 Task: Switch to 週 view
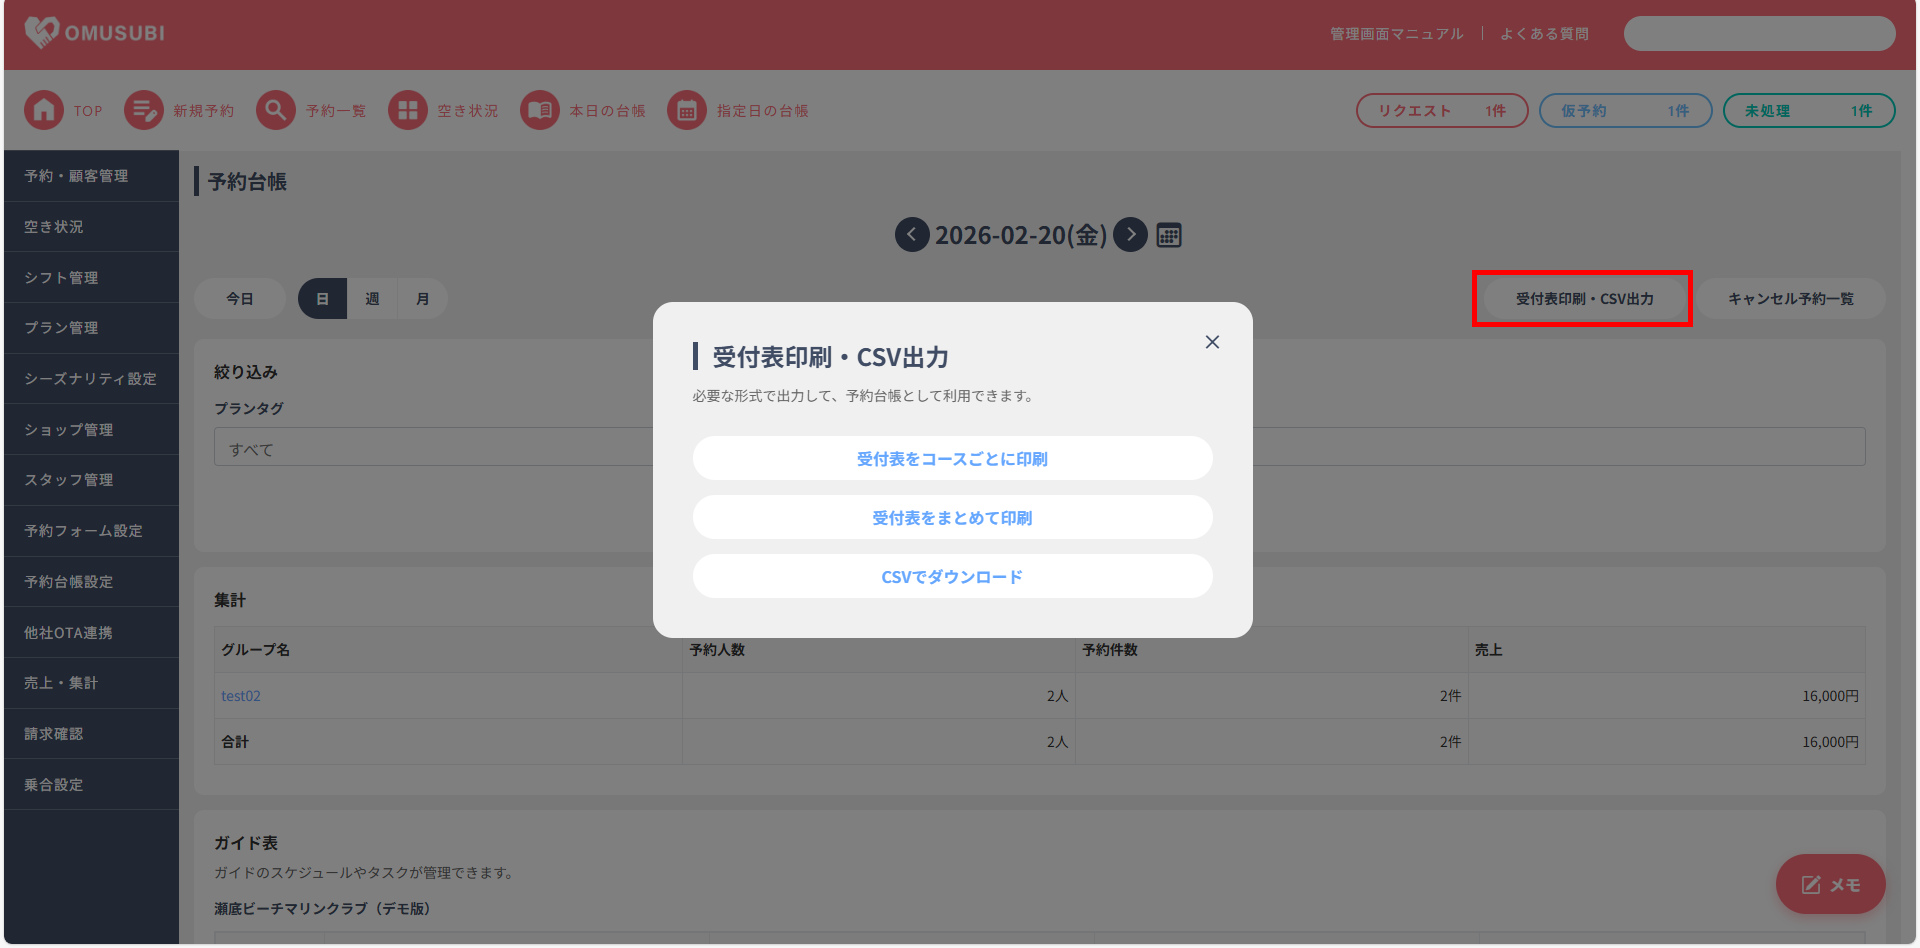(372, 299)
